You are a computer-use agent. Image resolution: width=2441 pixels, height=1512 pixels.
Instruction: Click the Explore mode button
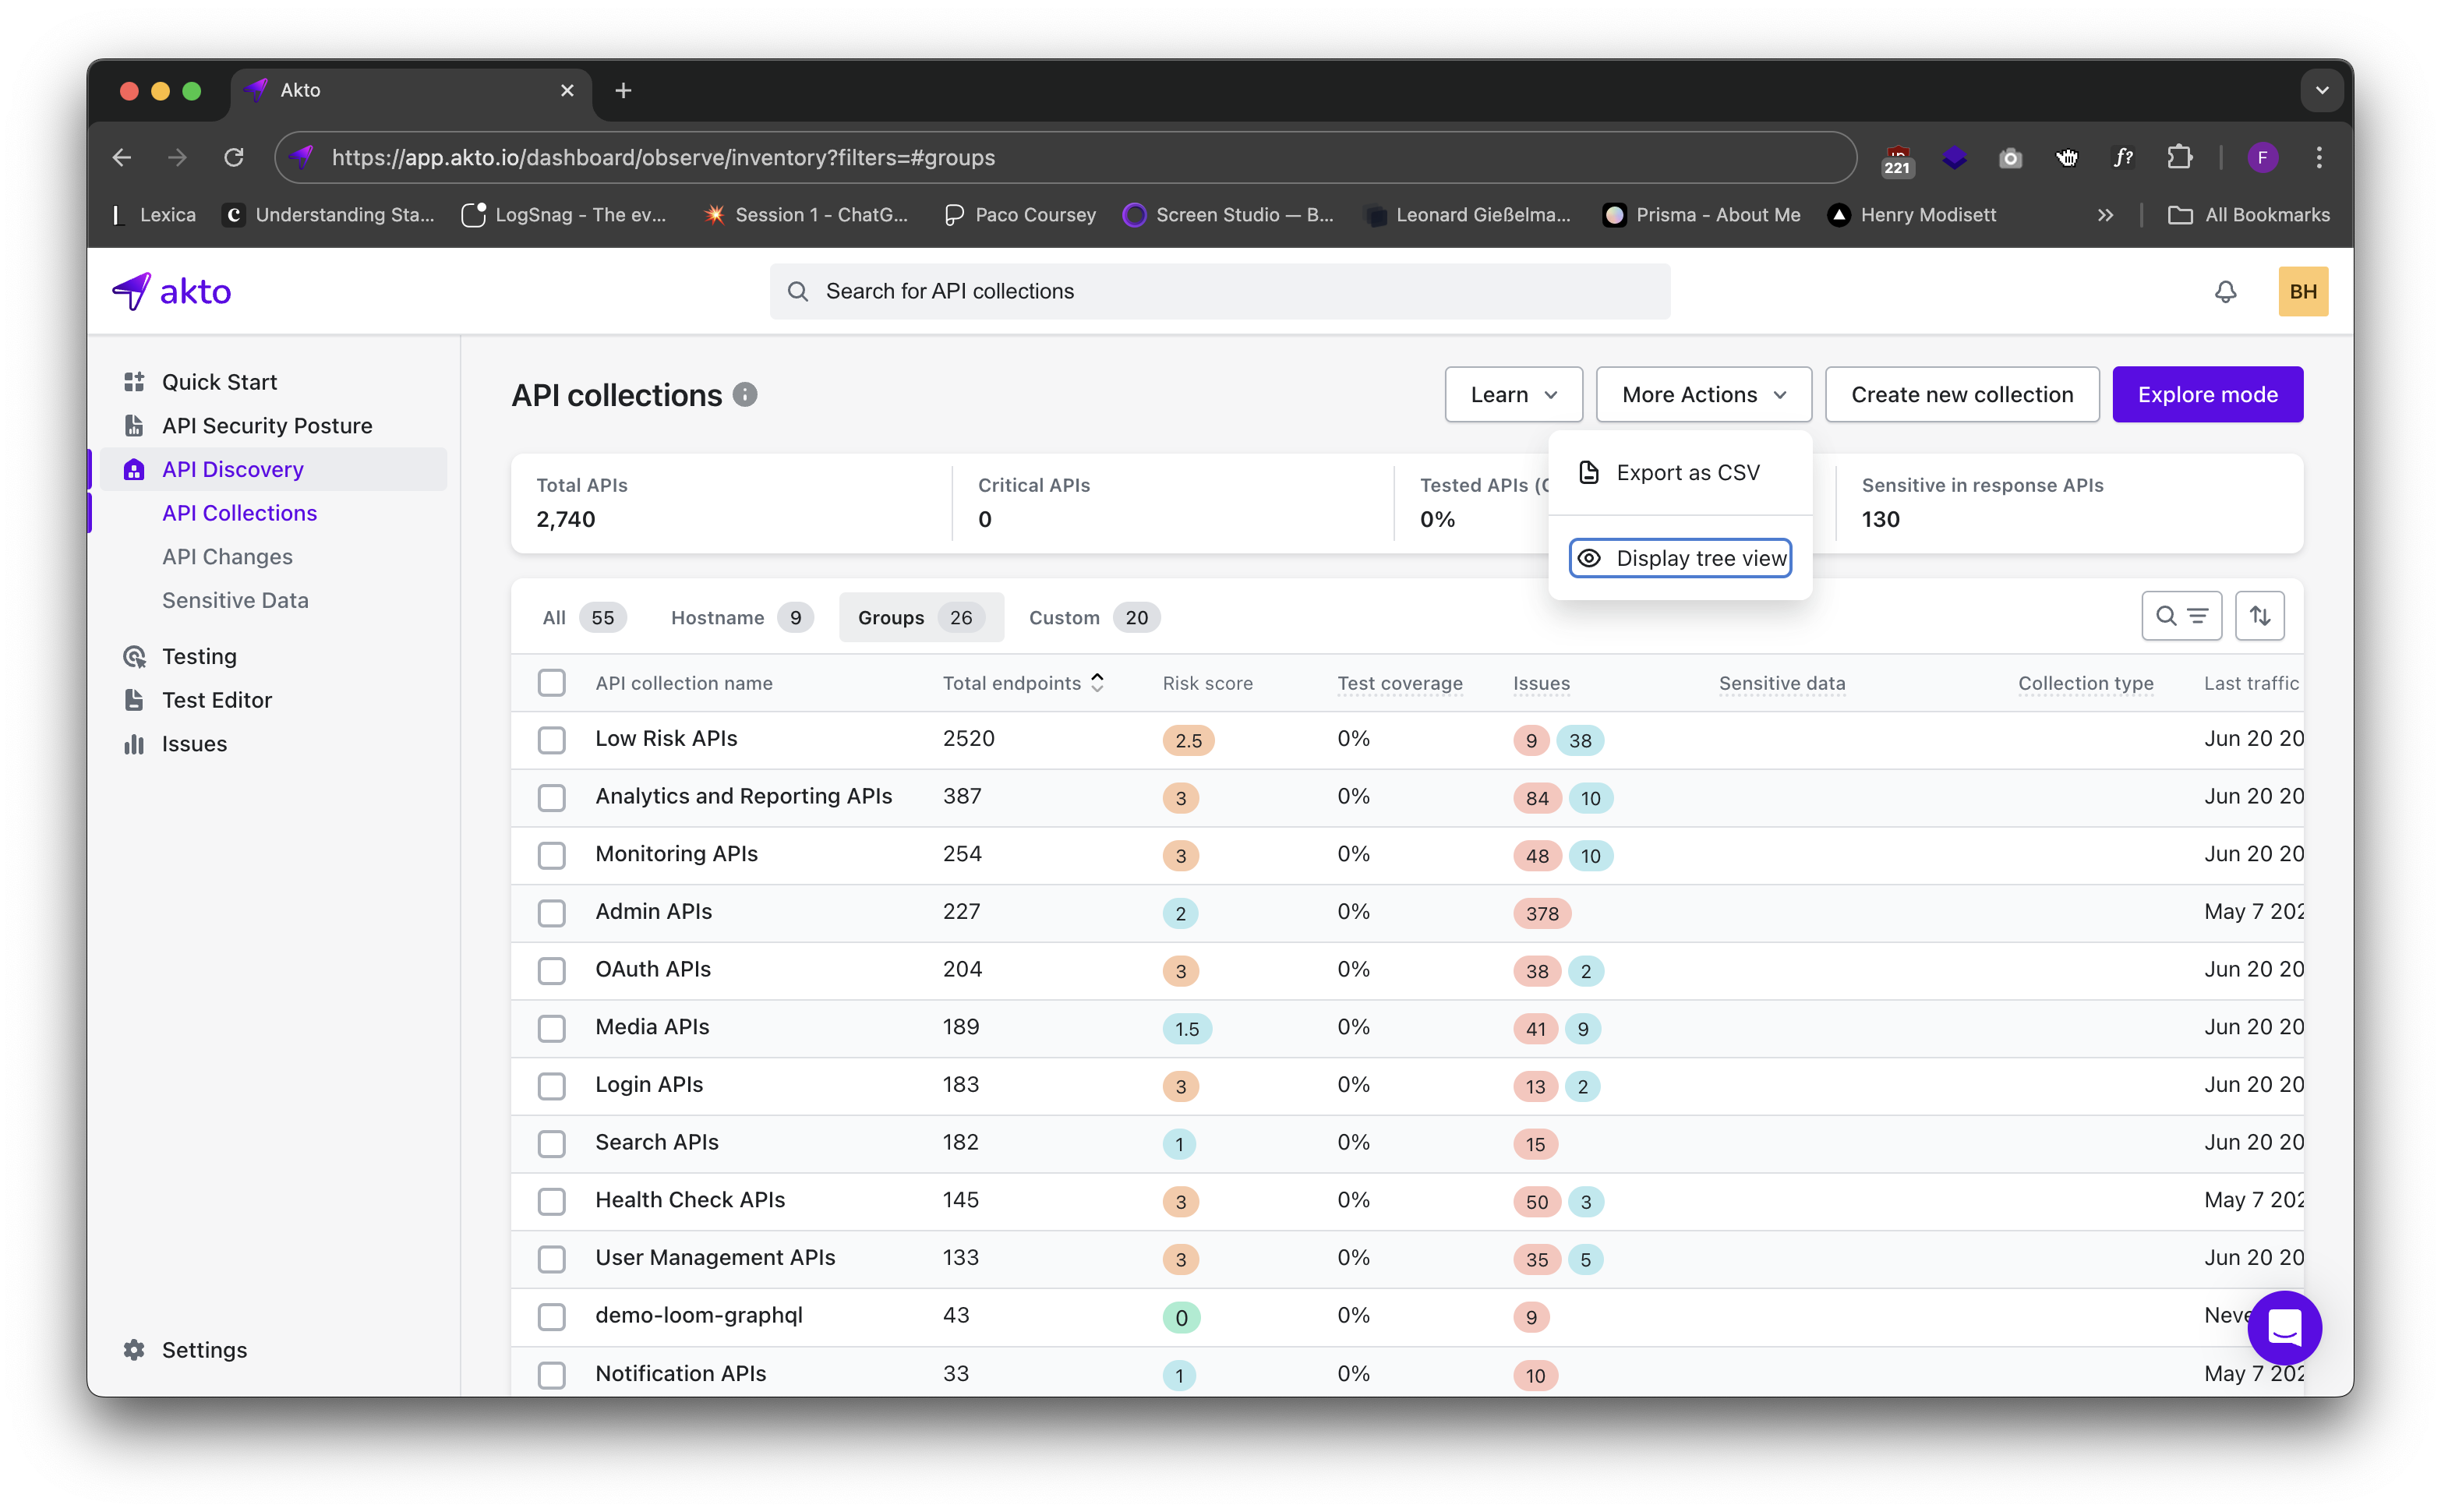pyautogui.click(x=2207, y=395)
